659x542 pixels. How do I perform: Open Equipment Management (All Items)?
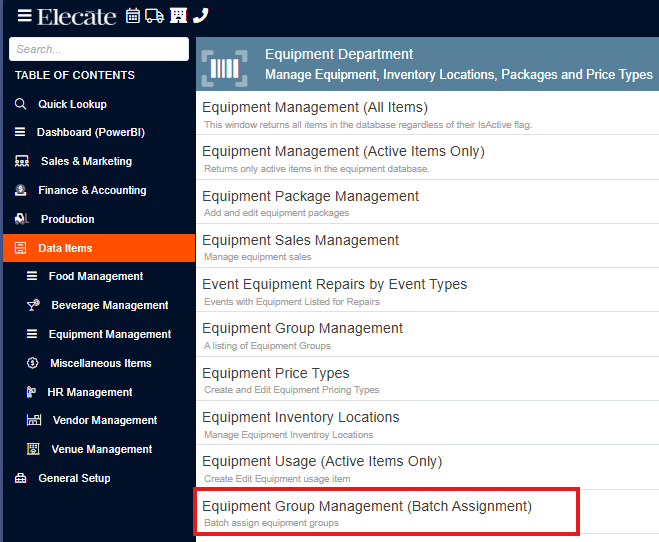tap(427, 113)
